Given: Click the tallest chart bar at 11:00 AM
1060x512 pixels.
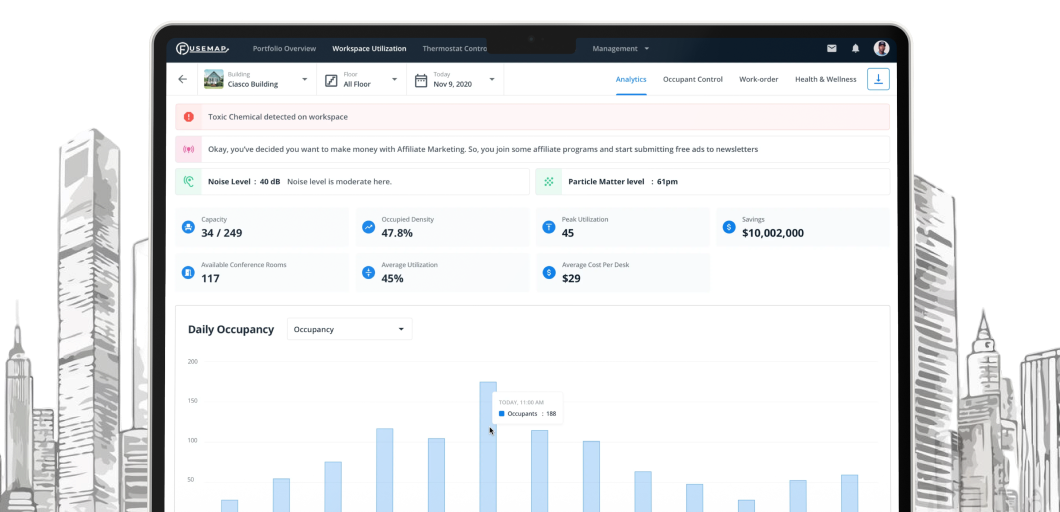Looking at the screenshot, I should click(488, 446).
